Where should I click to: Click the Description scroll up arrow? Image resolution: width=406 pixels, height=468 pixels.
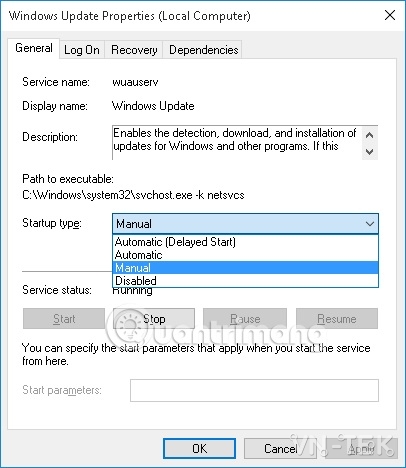point(369,135)
